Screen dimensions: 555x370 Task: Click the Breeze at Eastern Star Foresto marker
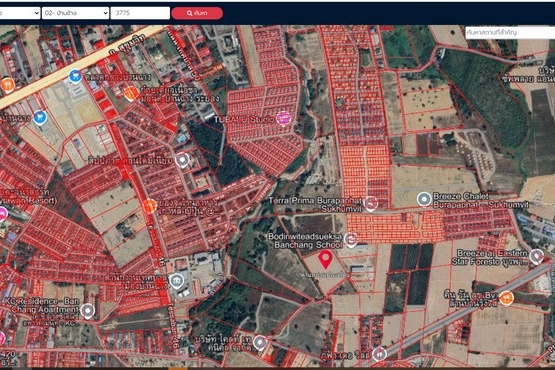pos(537,256)
